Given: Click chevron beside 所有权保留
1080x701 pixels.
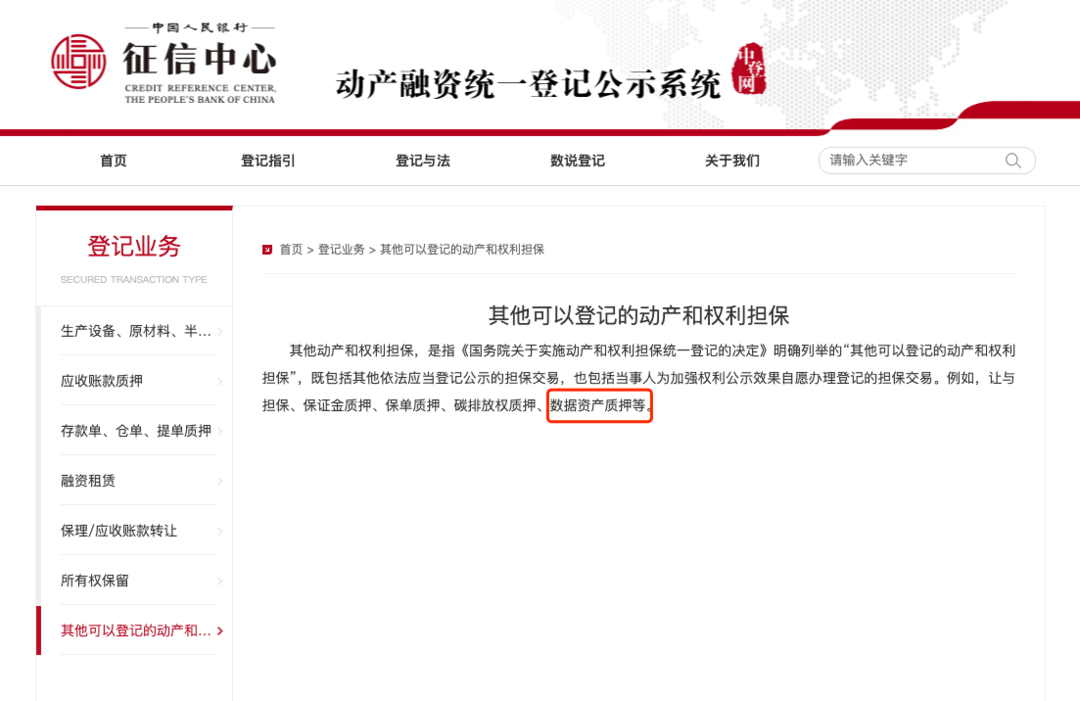Looking at the screenshot, I should coord(220,580).
